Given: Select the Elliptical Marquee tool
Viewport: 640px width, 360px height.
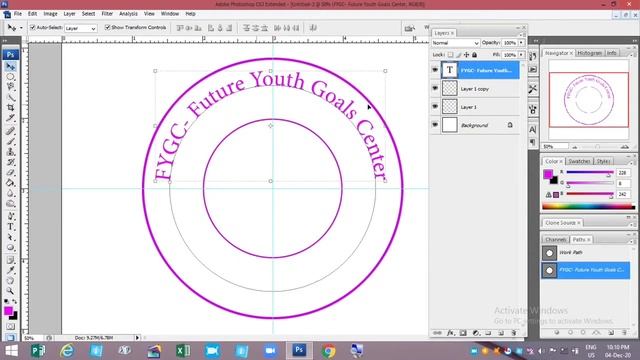Looking at the screenshot, I should click(x=11, y=77).
